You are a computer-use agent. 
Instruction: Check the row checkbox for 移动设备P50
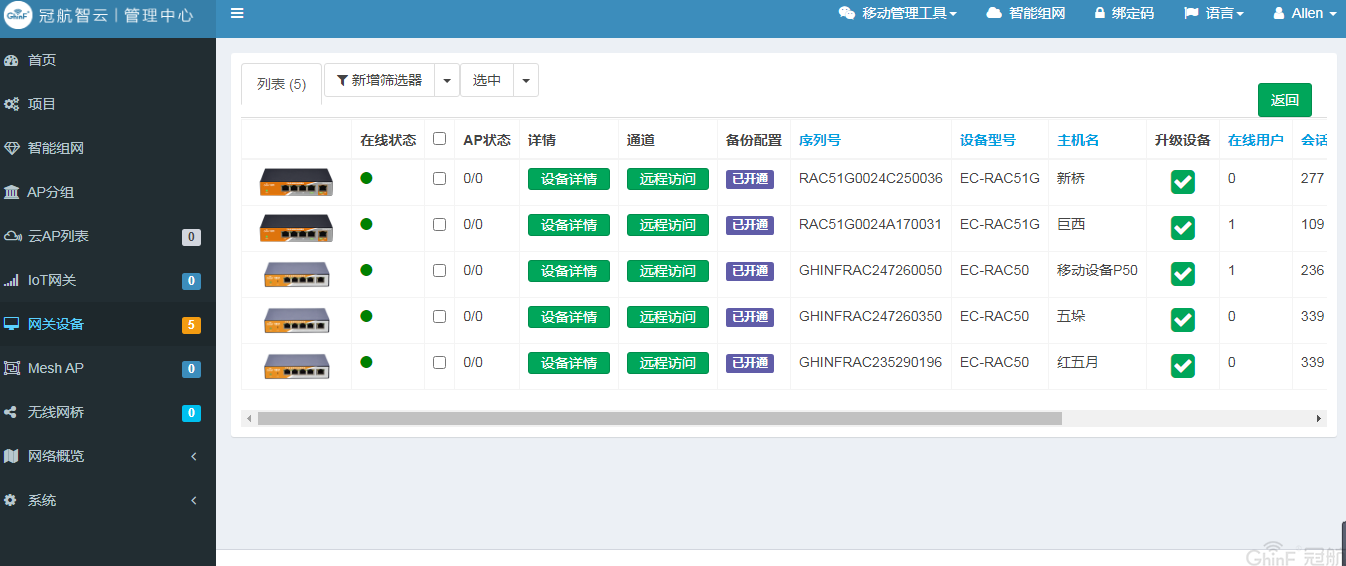(x=439, y=271)
